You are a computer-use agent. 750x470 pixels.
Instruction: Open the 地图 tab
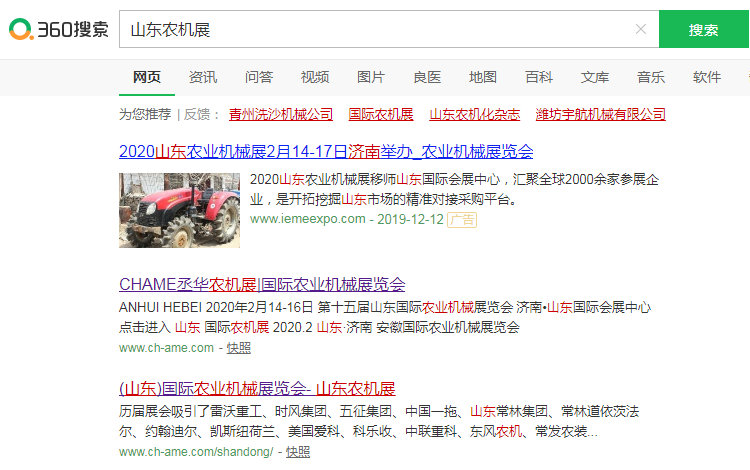[483, 77]
